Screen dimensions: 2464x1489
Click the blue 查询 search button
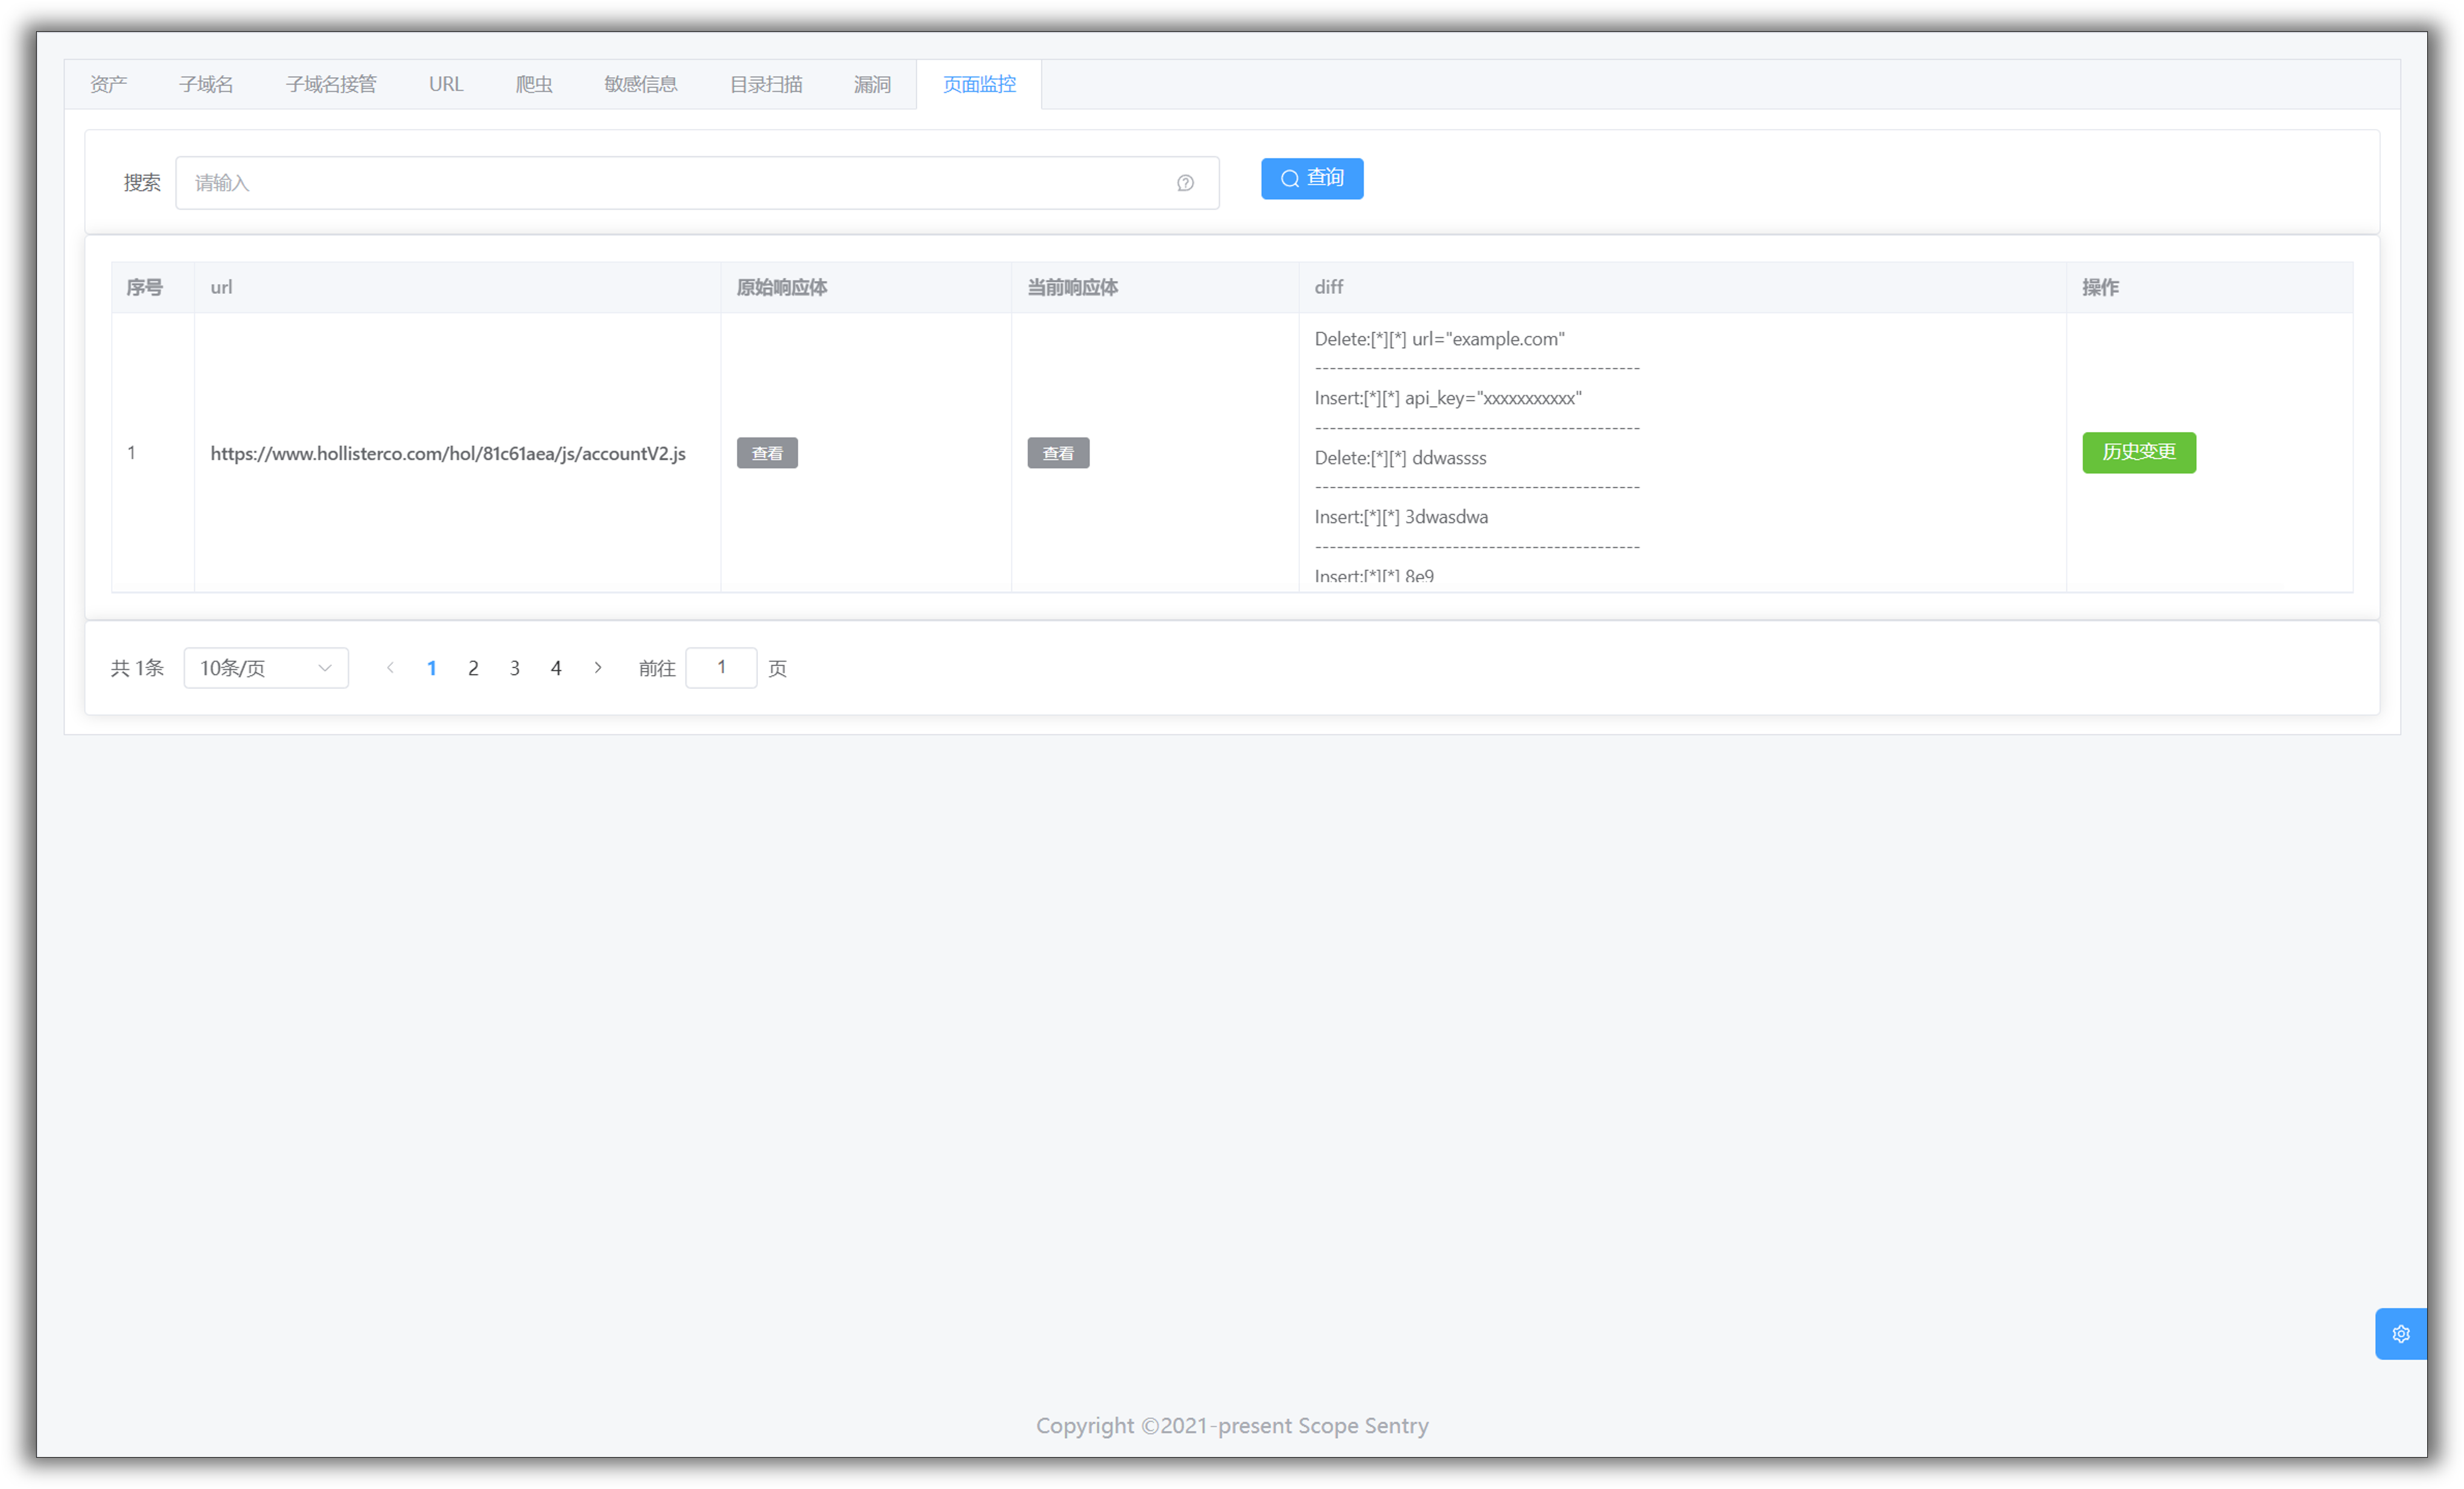pos(1311,179)
